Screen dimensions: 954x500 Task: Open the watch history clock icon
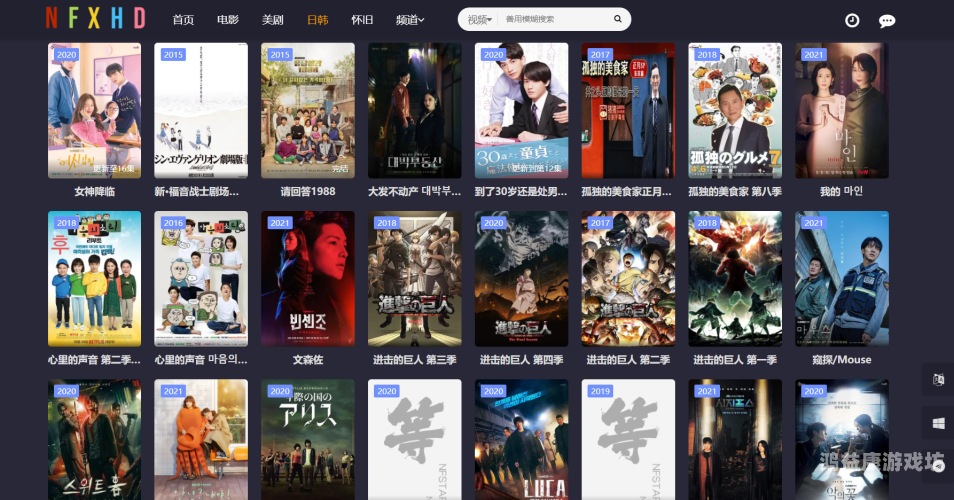(852, 20)
